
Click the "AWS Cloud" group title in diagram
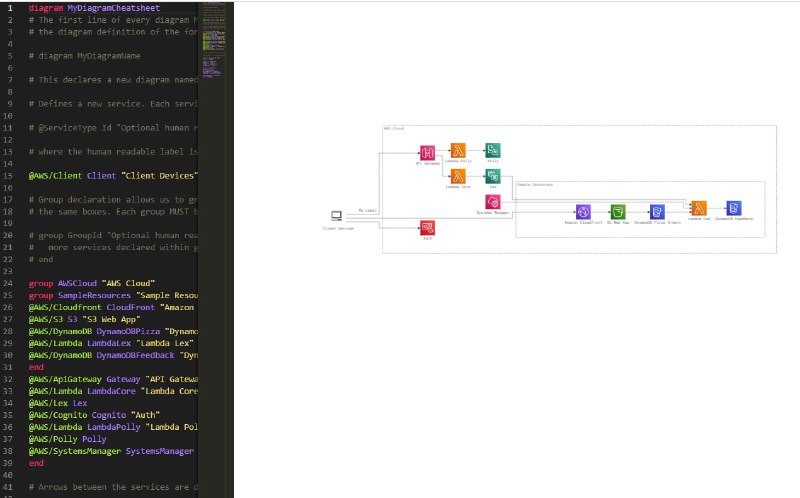tap(394, 129)
